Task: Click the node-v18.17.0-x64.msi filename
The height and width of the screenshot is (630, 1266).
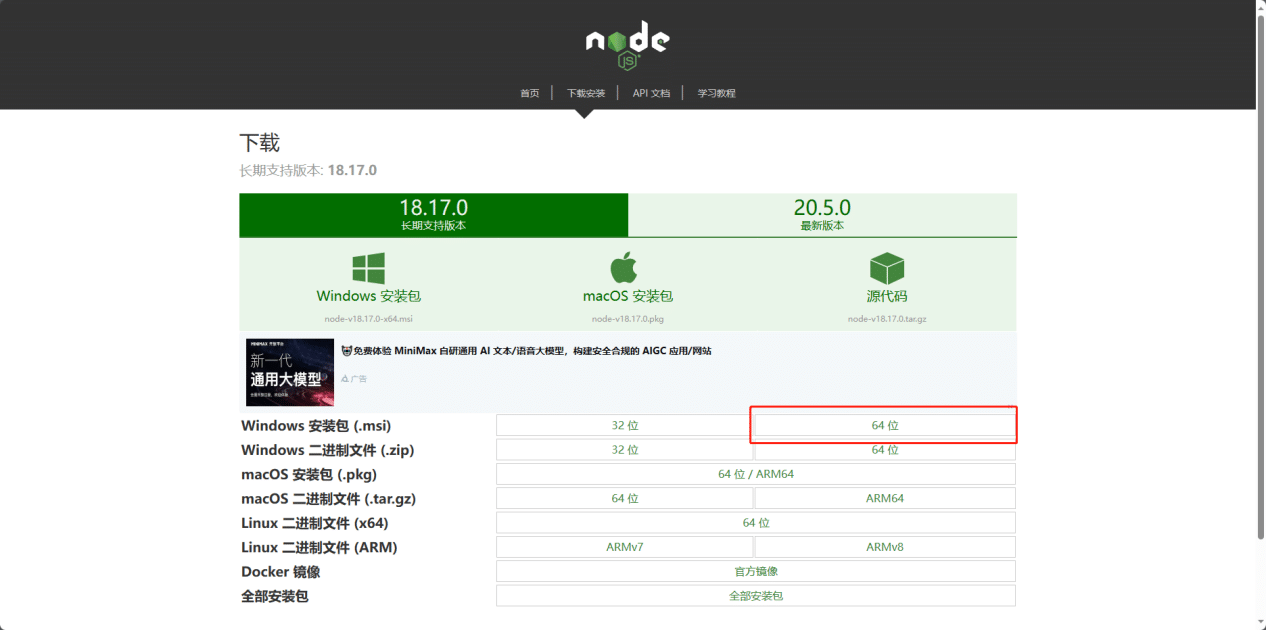Action: tap(368, 319)
